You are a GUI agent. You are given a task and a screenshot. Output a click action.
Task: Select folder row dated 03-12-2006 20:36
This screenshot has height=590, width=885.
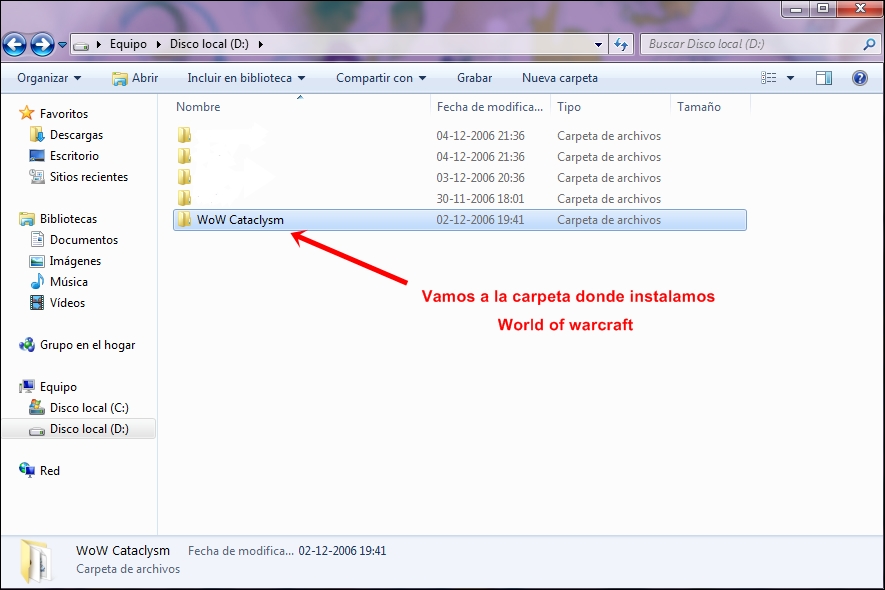pyautogui.click(x=459, y=178)
